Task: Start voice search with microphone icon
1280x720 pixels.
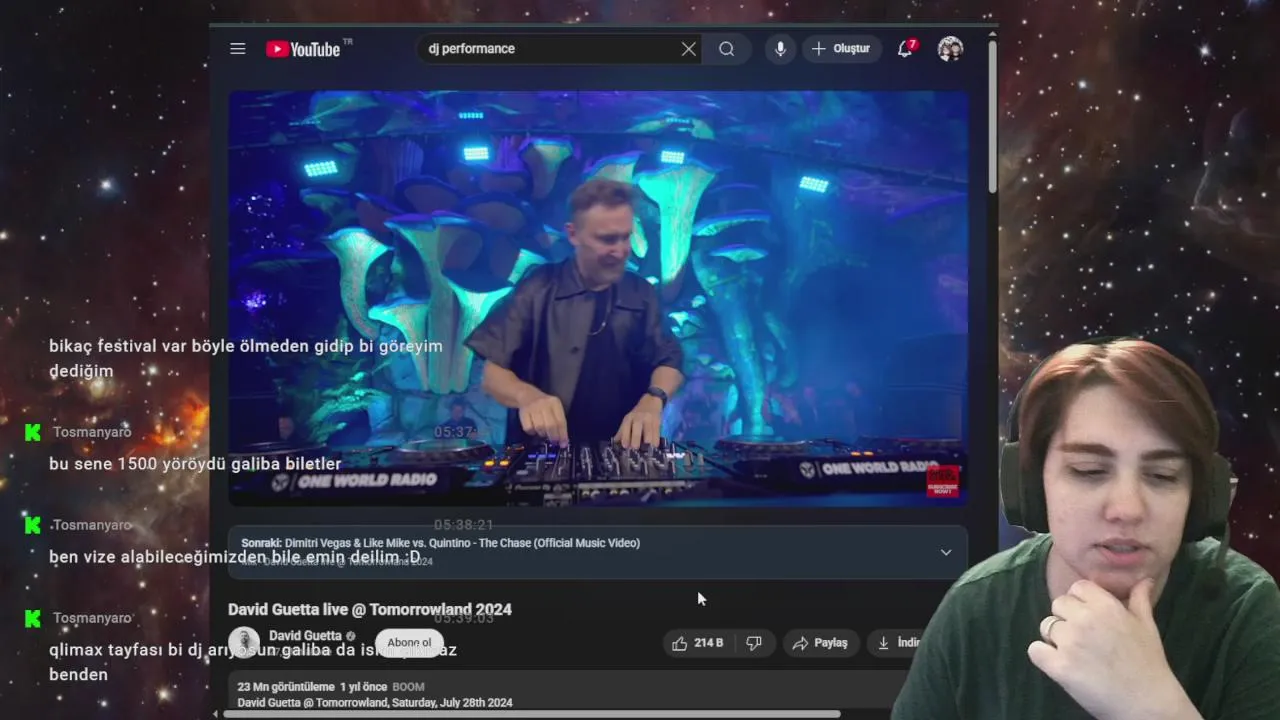Action: pos(780,49)
